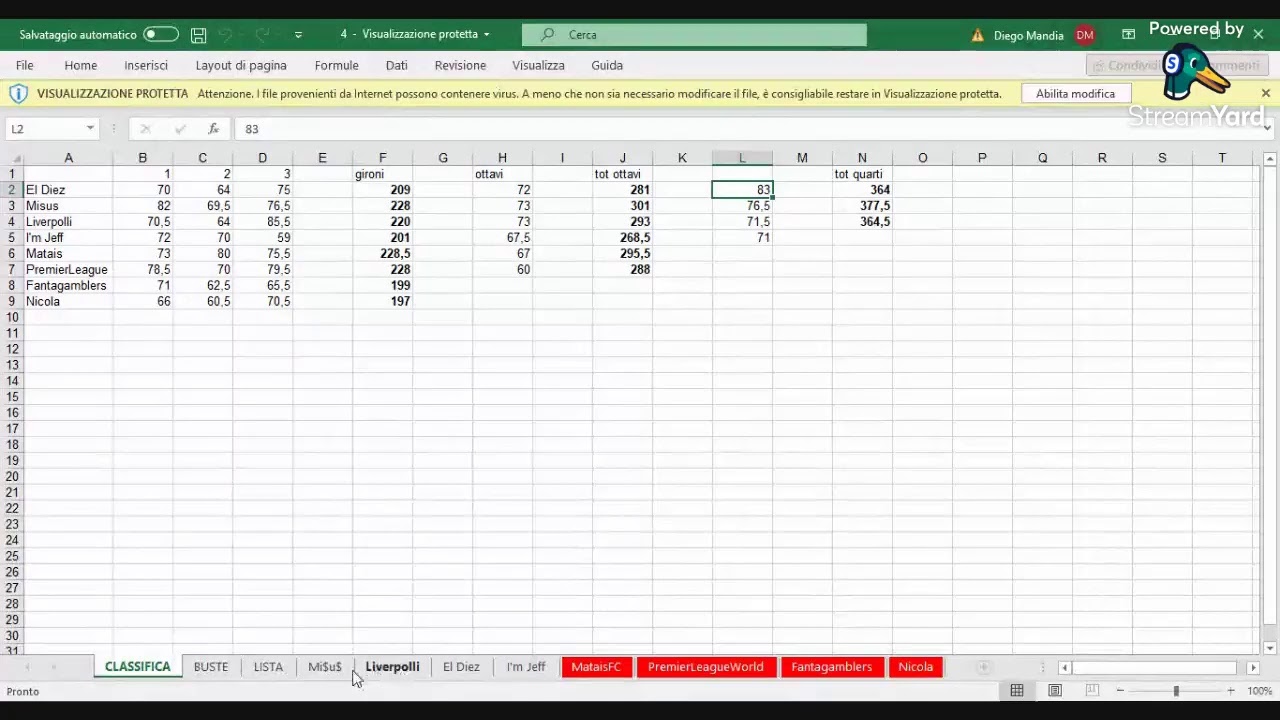Open the CLASSIFICA sheet tab
The image size is (1280, 720).
pos(138,667)
